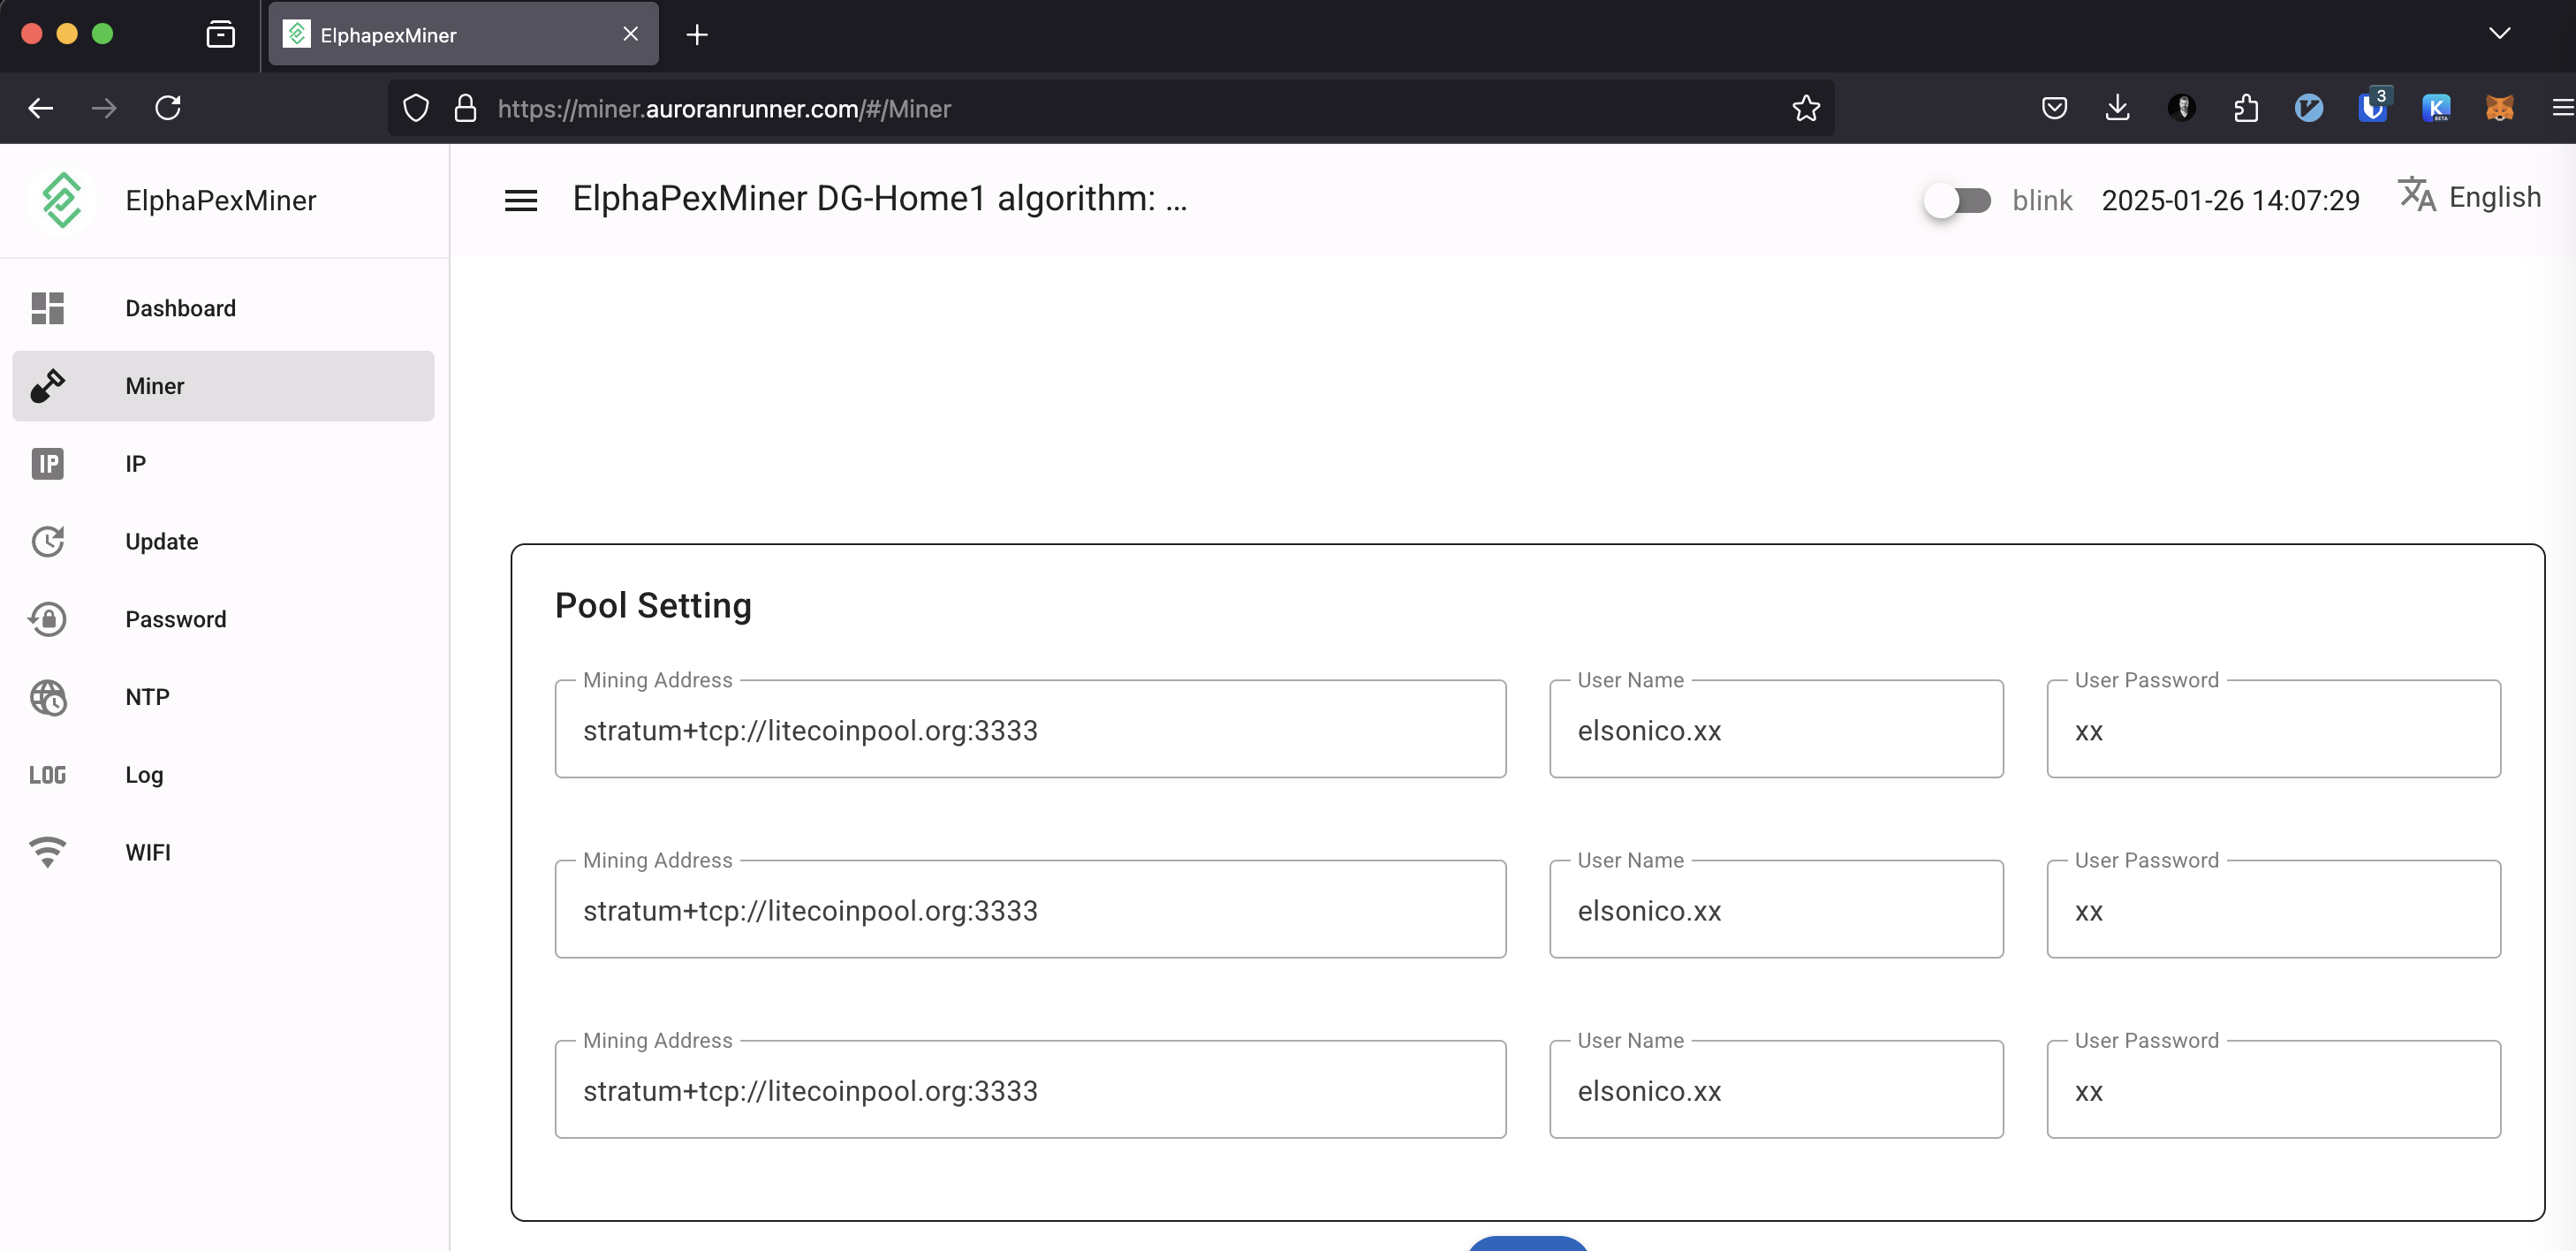Image resolution: width=2576 pixels, height=1251 pixels.
Task: Click the WIFI signal icon
Action: click(47, 852)
